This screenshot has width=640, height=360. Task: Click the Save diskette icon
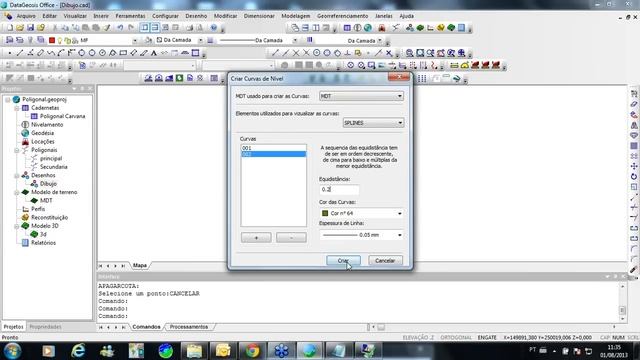(x=30, y=28)
